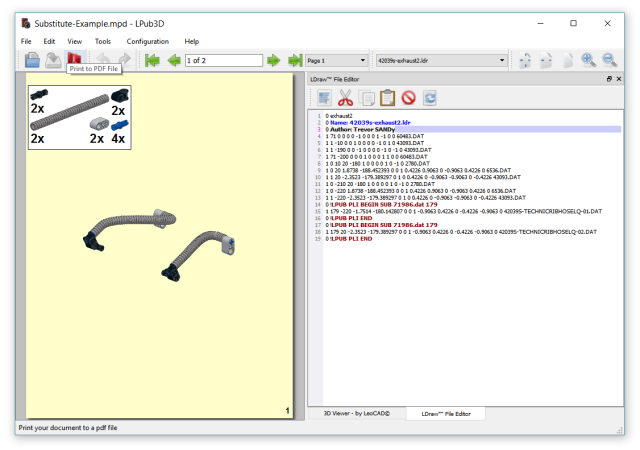
Task: Click the red Delete icon in File Editor
Action: pos(408,98)
